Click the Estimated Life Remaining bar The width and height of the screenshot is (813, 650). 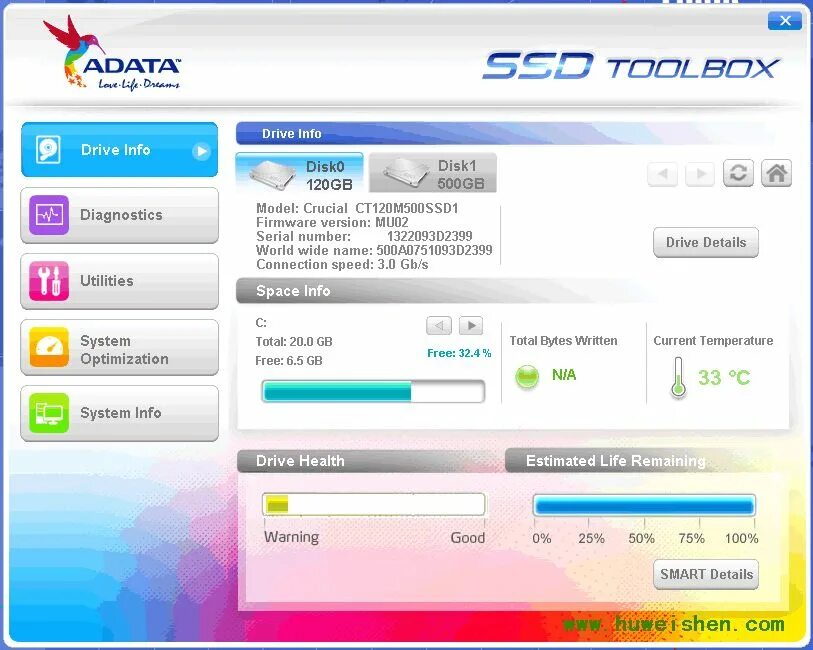(x=644, y=505)
